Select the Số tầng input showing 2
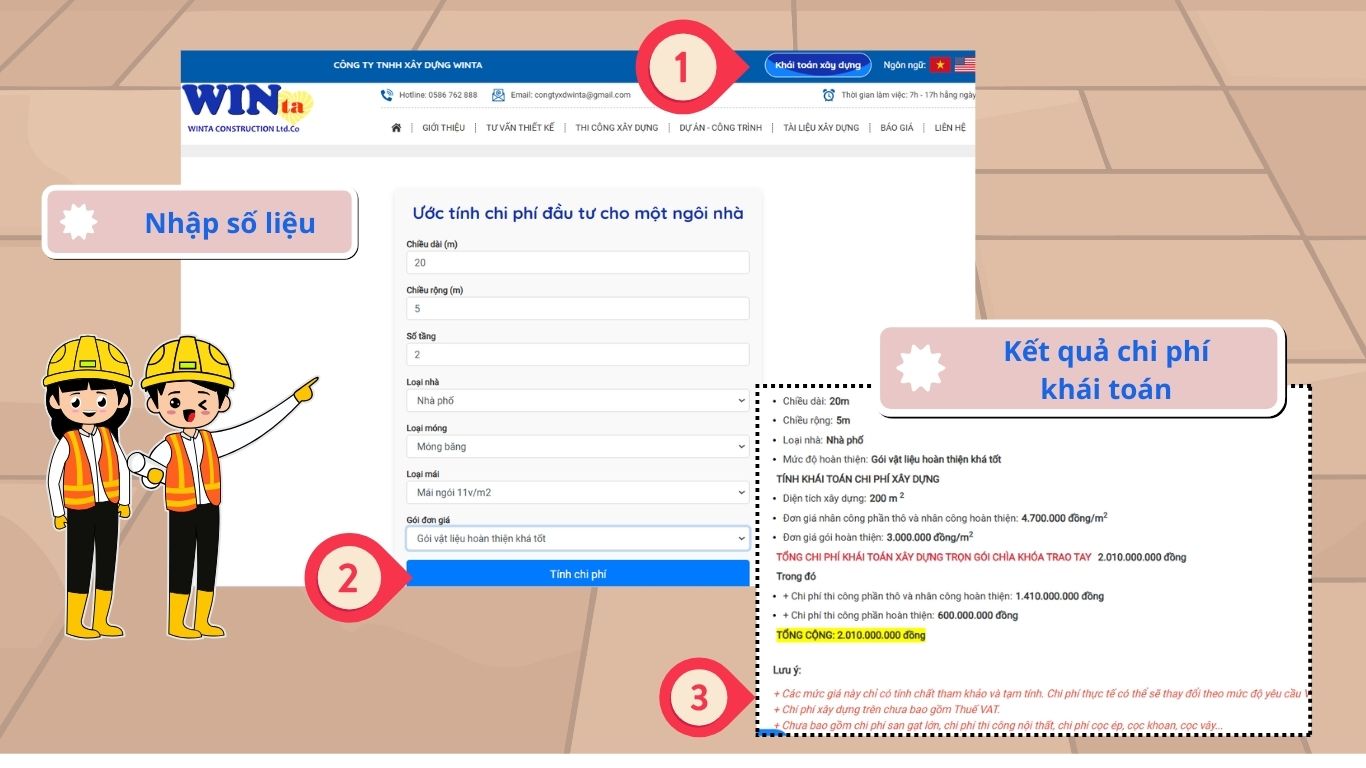1366x768 pixels. pyautogui.click(x=578, y=354)
